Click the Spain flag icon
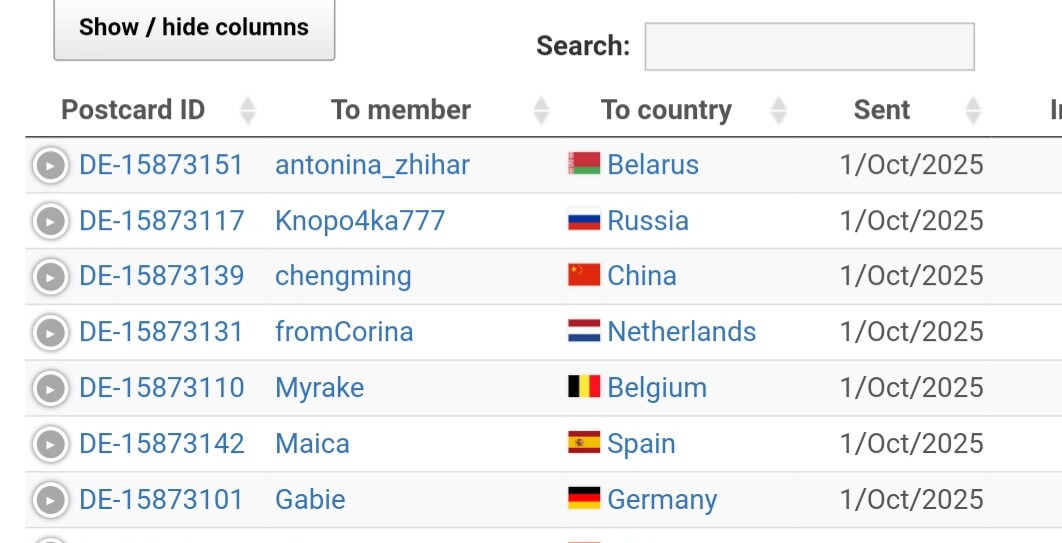 pyautogui.click(x=584, y=443)
